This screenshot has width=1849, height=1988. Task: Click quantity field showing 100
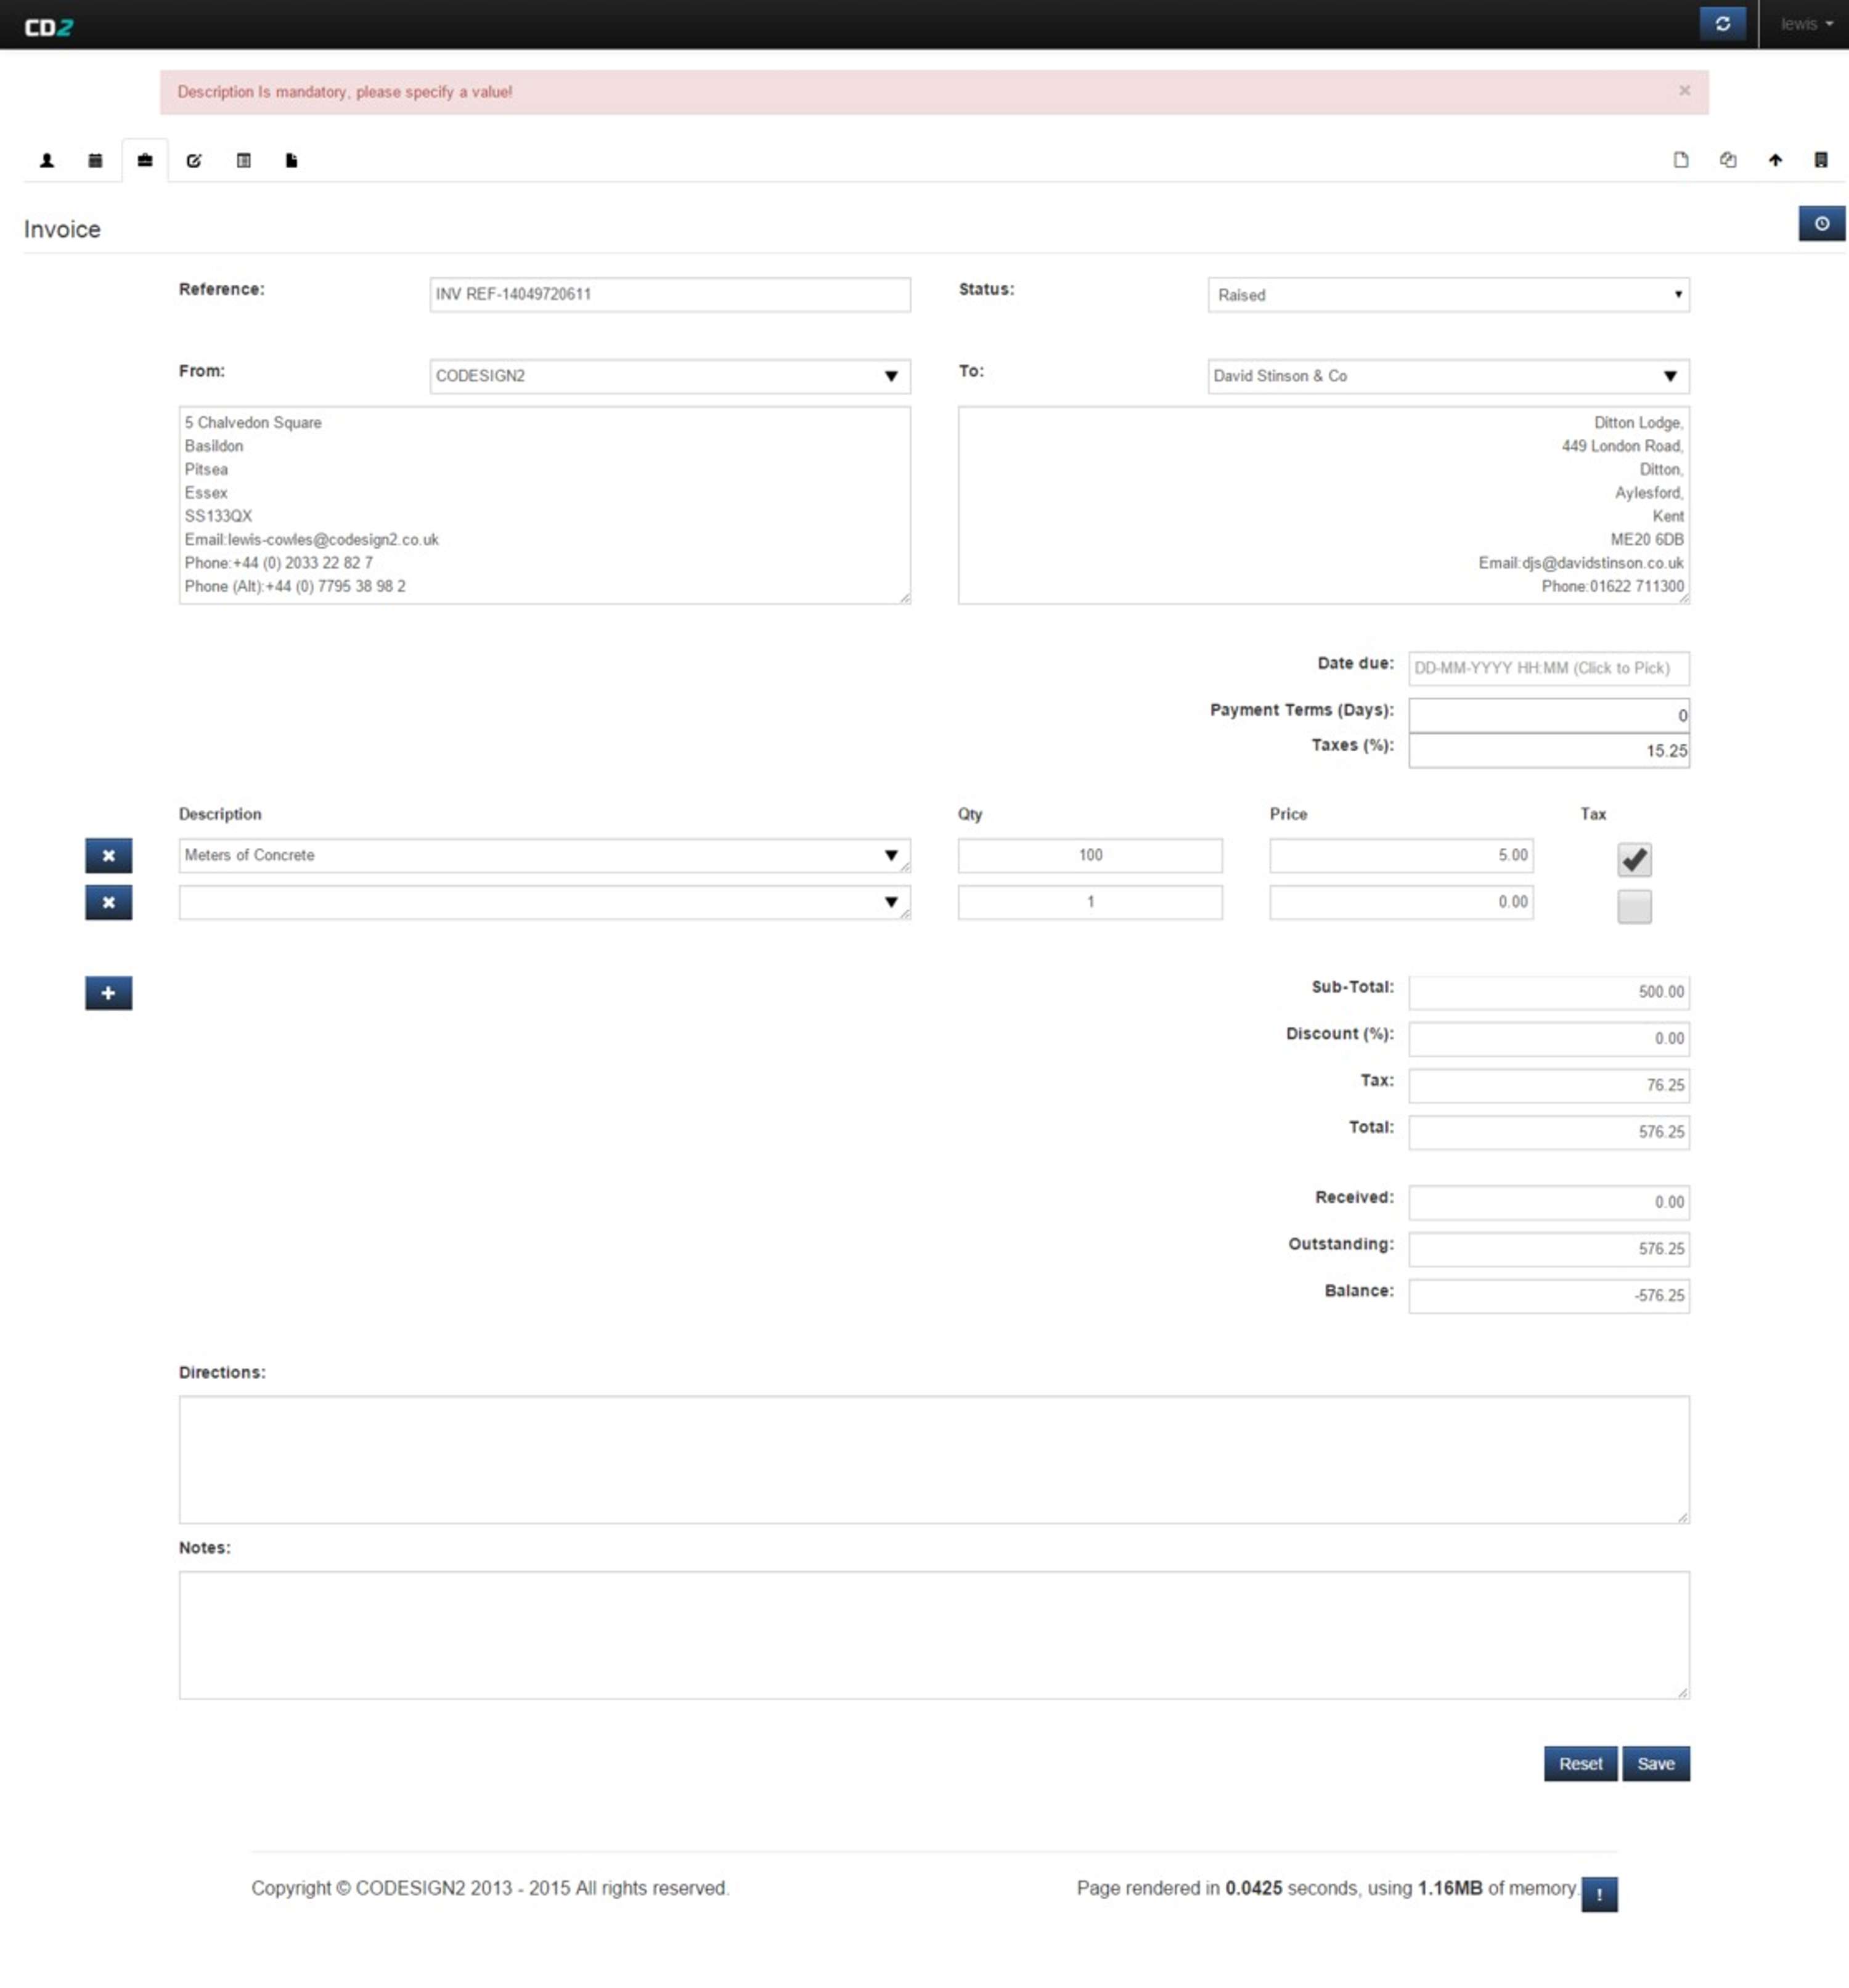click(1090, 856)
